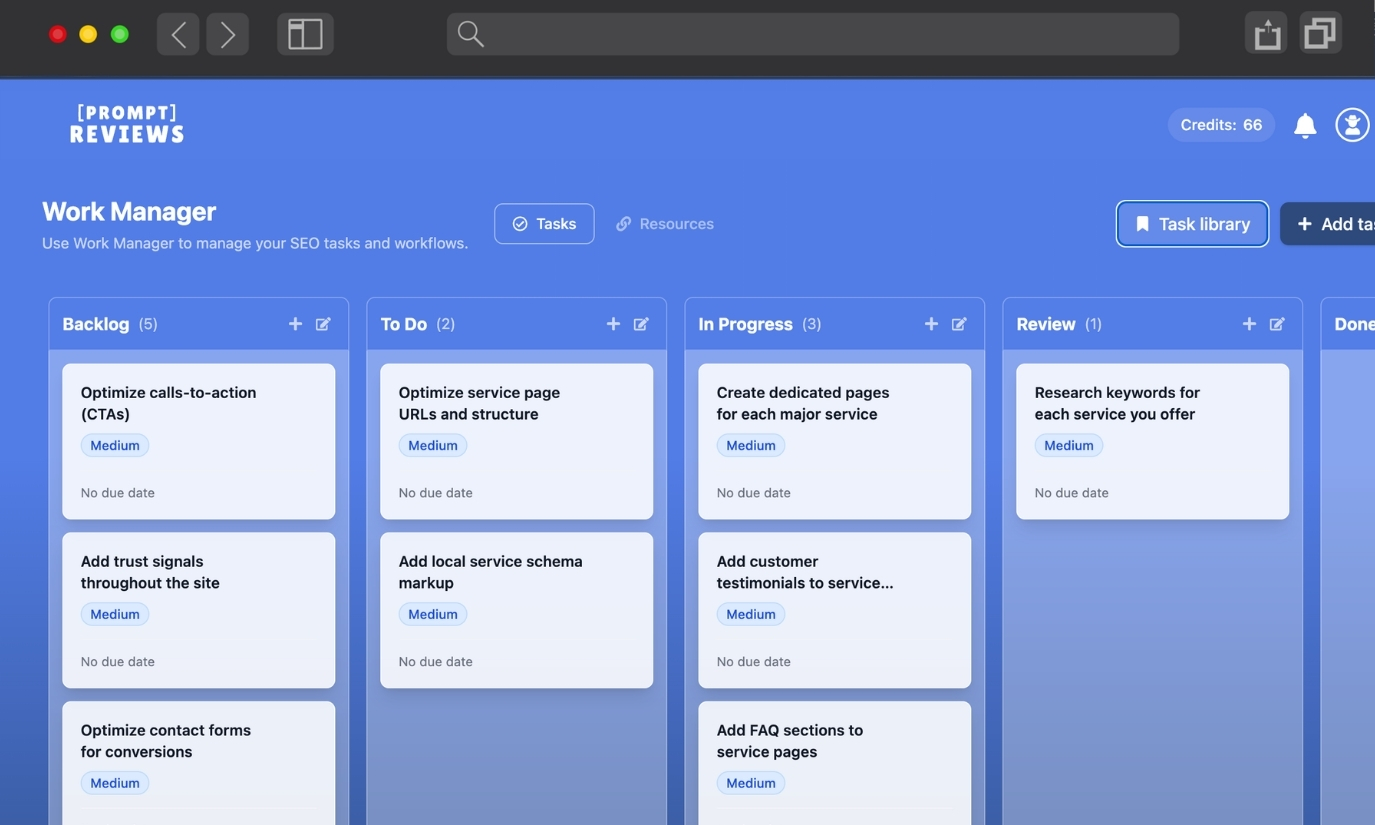The image size is (1375, 825).
Task: Open the Task library
Action: (x=1192, y=224)
